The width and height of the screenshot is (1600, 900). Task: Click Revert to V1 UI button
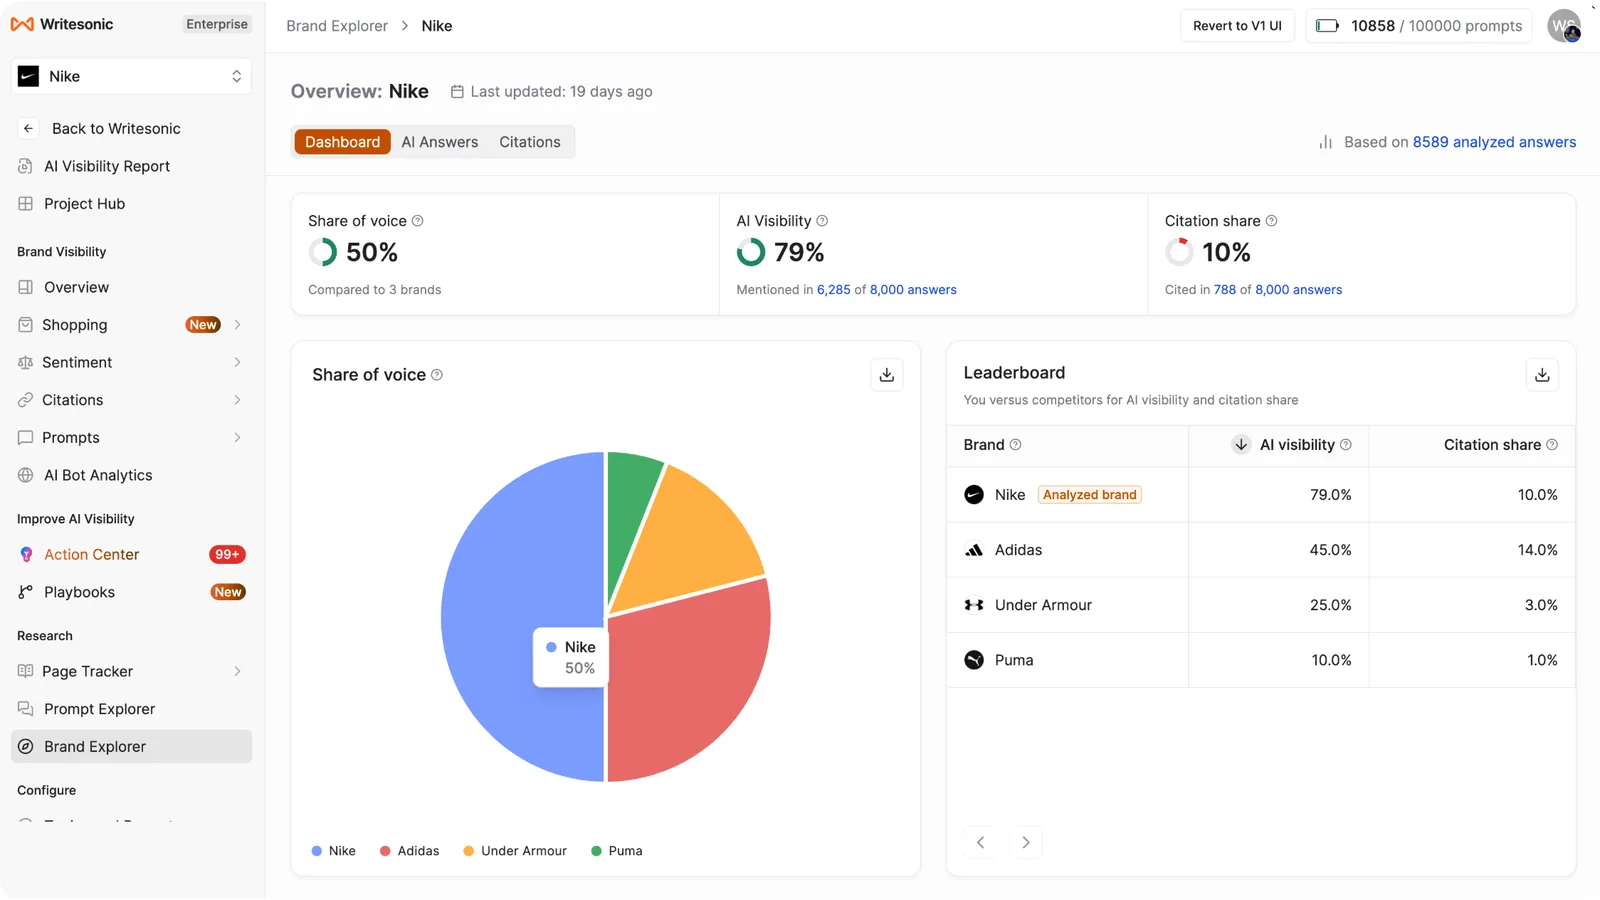click(x=1237, y=26)
